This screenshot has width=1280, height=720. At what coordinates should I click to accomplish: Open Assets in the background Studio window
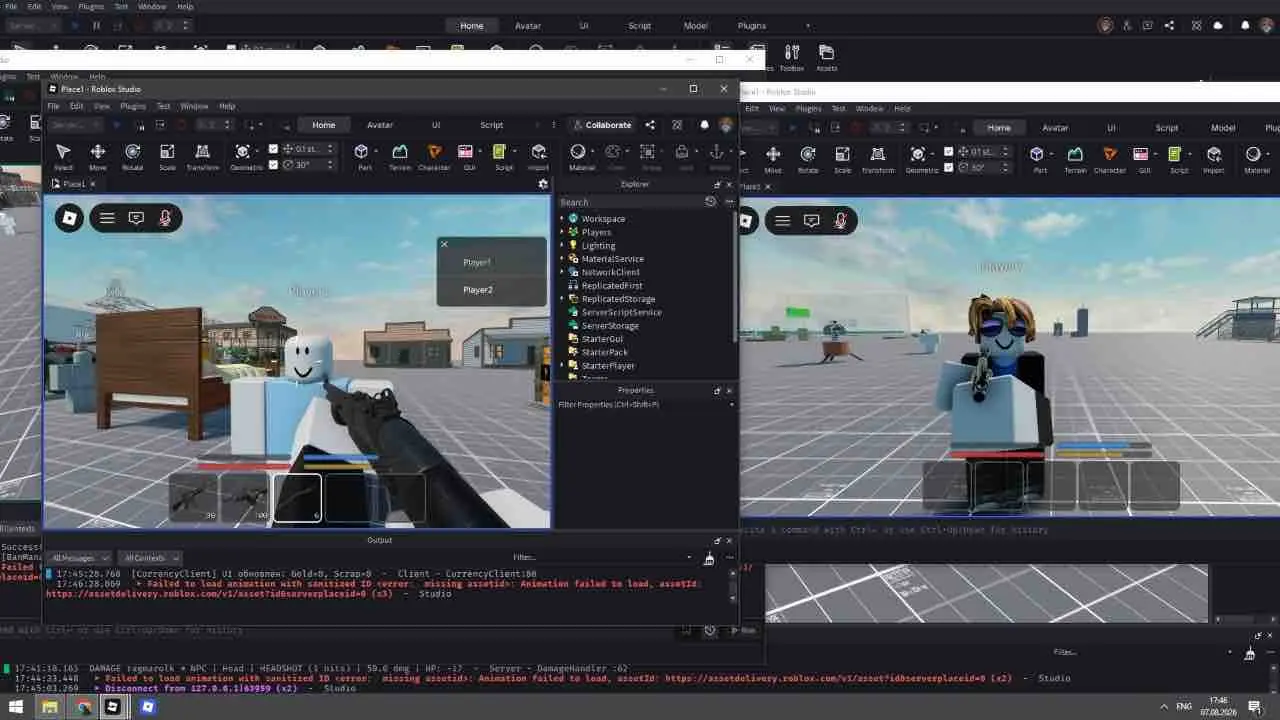click(827, 57)
